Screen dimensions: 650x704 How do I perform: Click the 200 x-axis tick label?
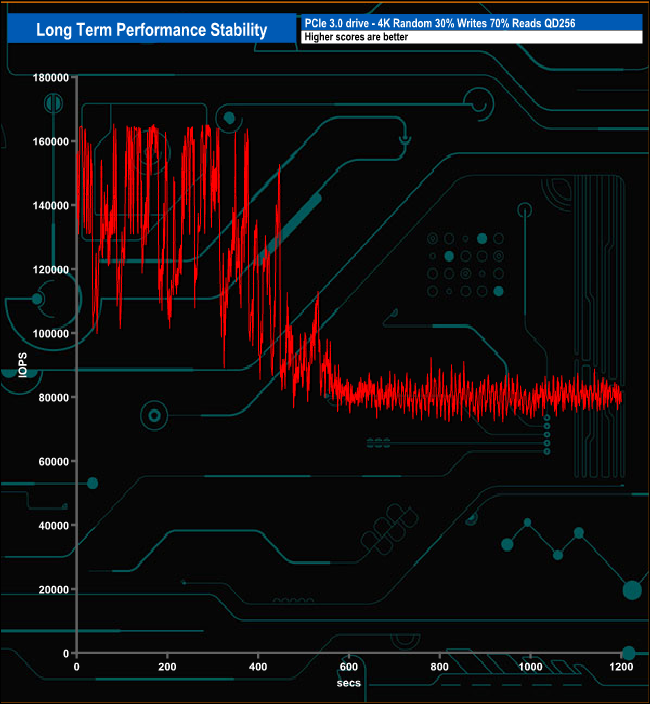click(167, 667)
